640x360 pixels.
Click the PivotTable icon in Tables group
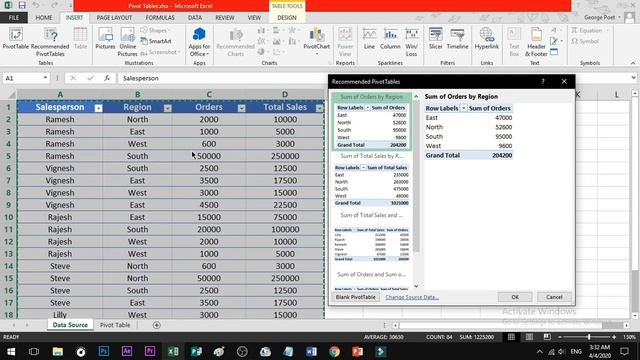[16, 39]
